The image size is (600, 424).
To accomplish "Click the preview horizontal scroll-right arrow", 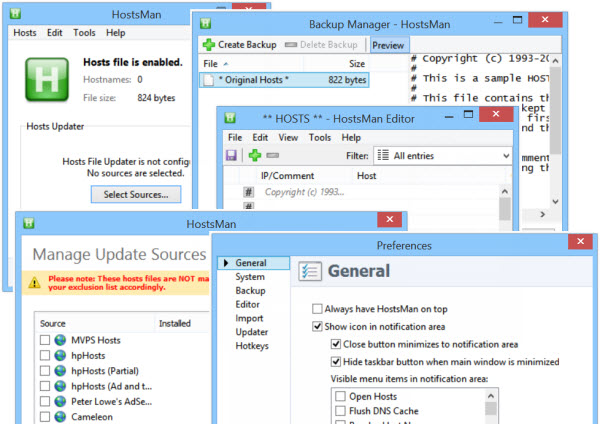I will pyautogui.click(x=543, y=214).
